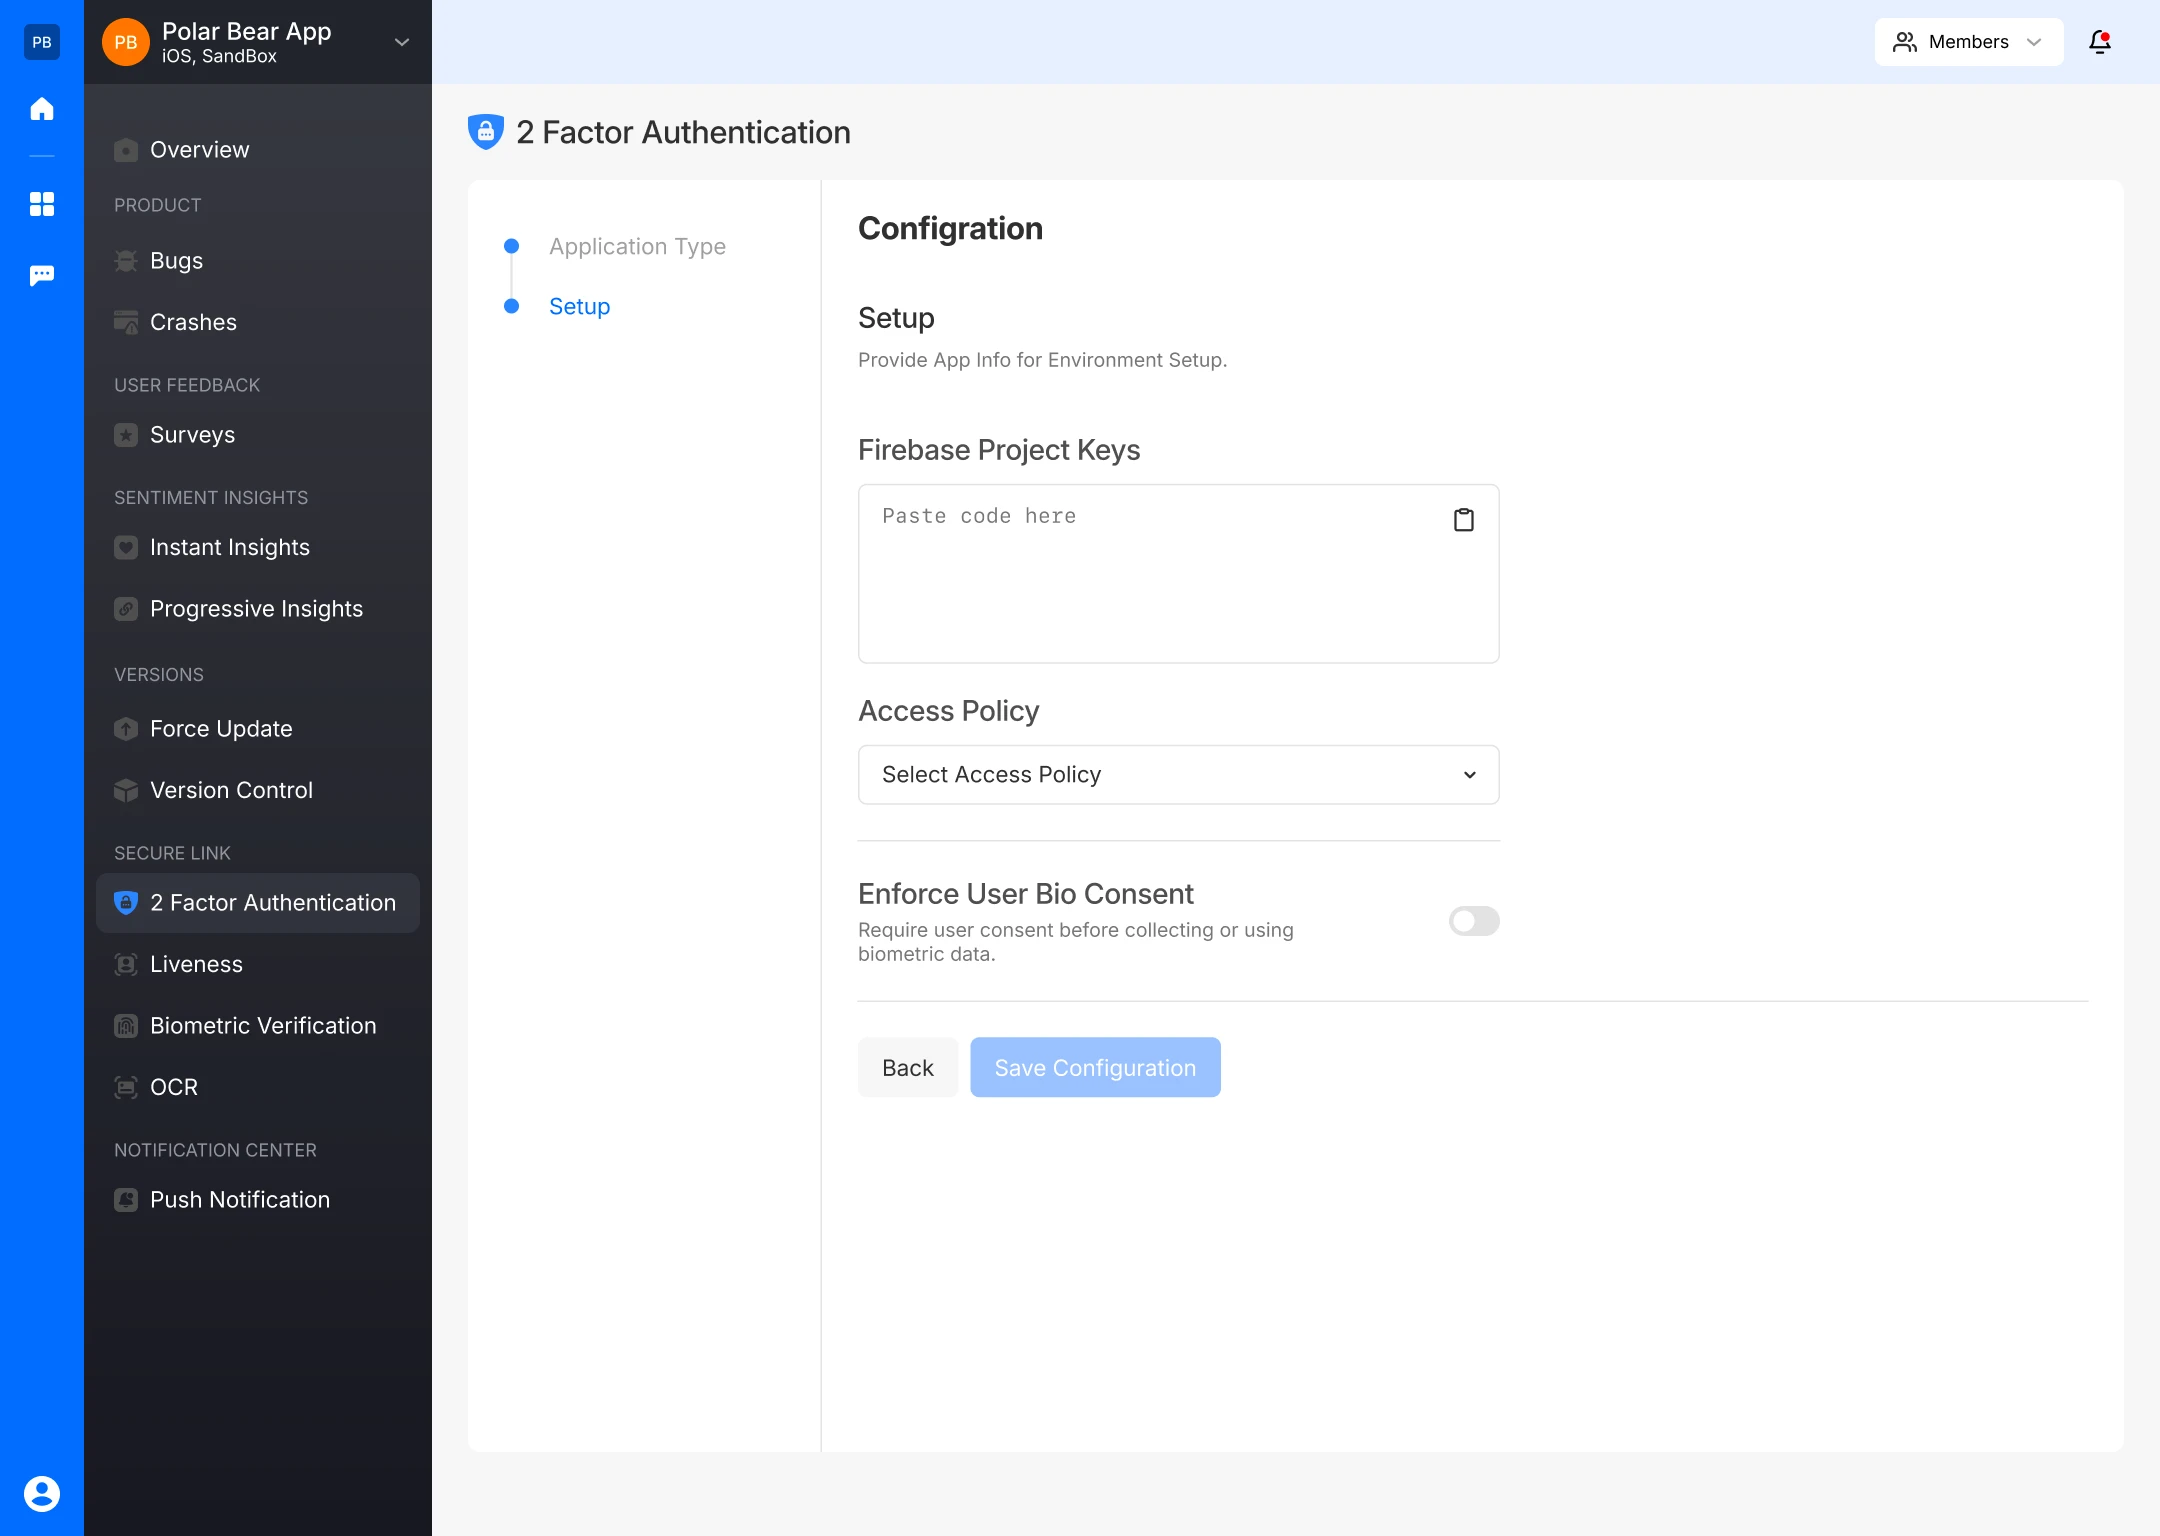Viewport: 2160px width, 1536px height.
Task: Expand the Polar Bear App switcher
Action: point(401,42)
